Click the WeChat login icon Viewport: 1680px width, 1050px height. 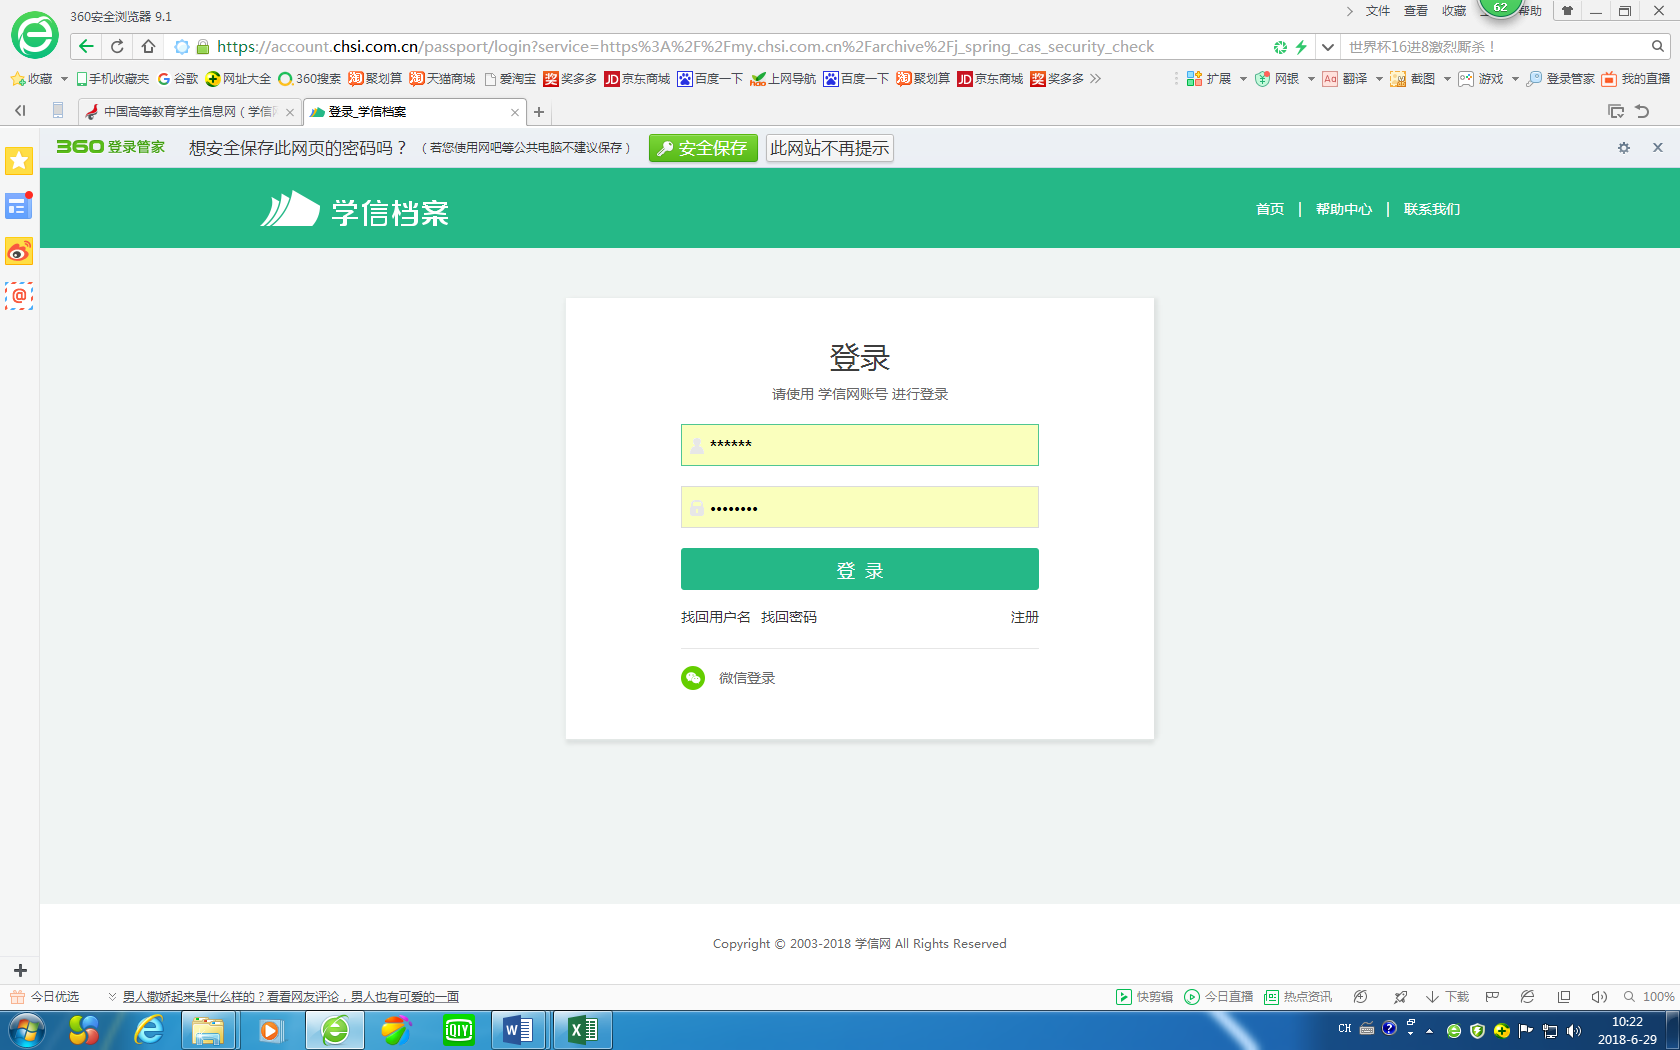tap(693, 678)
